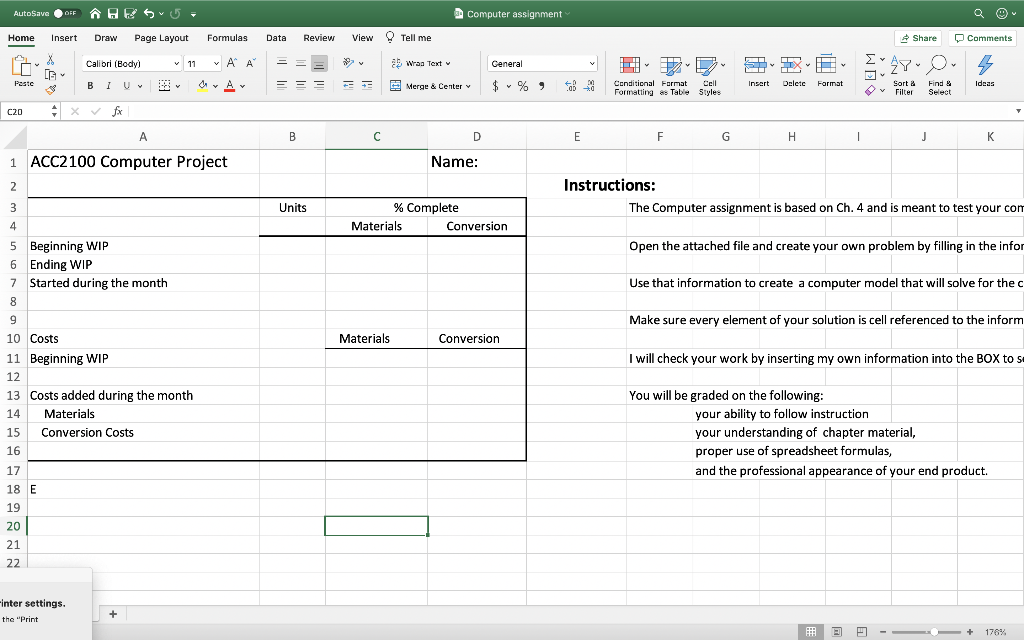Open the Review tab
Screen dimensions: 1024x640
tap(319, 37)
